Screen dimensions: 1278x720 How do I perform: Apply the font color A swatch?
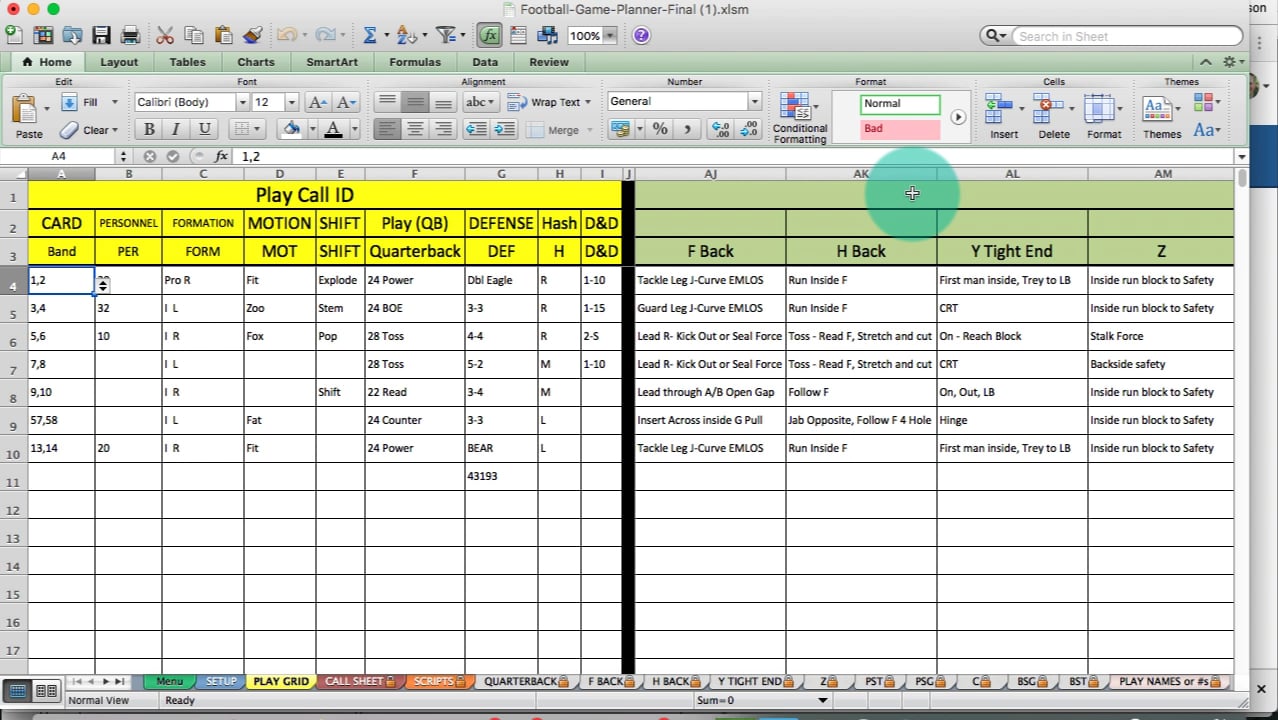333,129
